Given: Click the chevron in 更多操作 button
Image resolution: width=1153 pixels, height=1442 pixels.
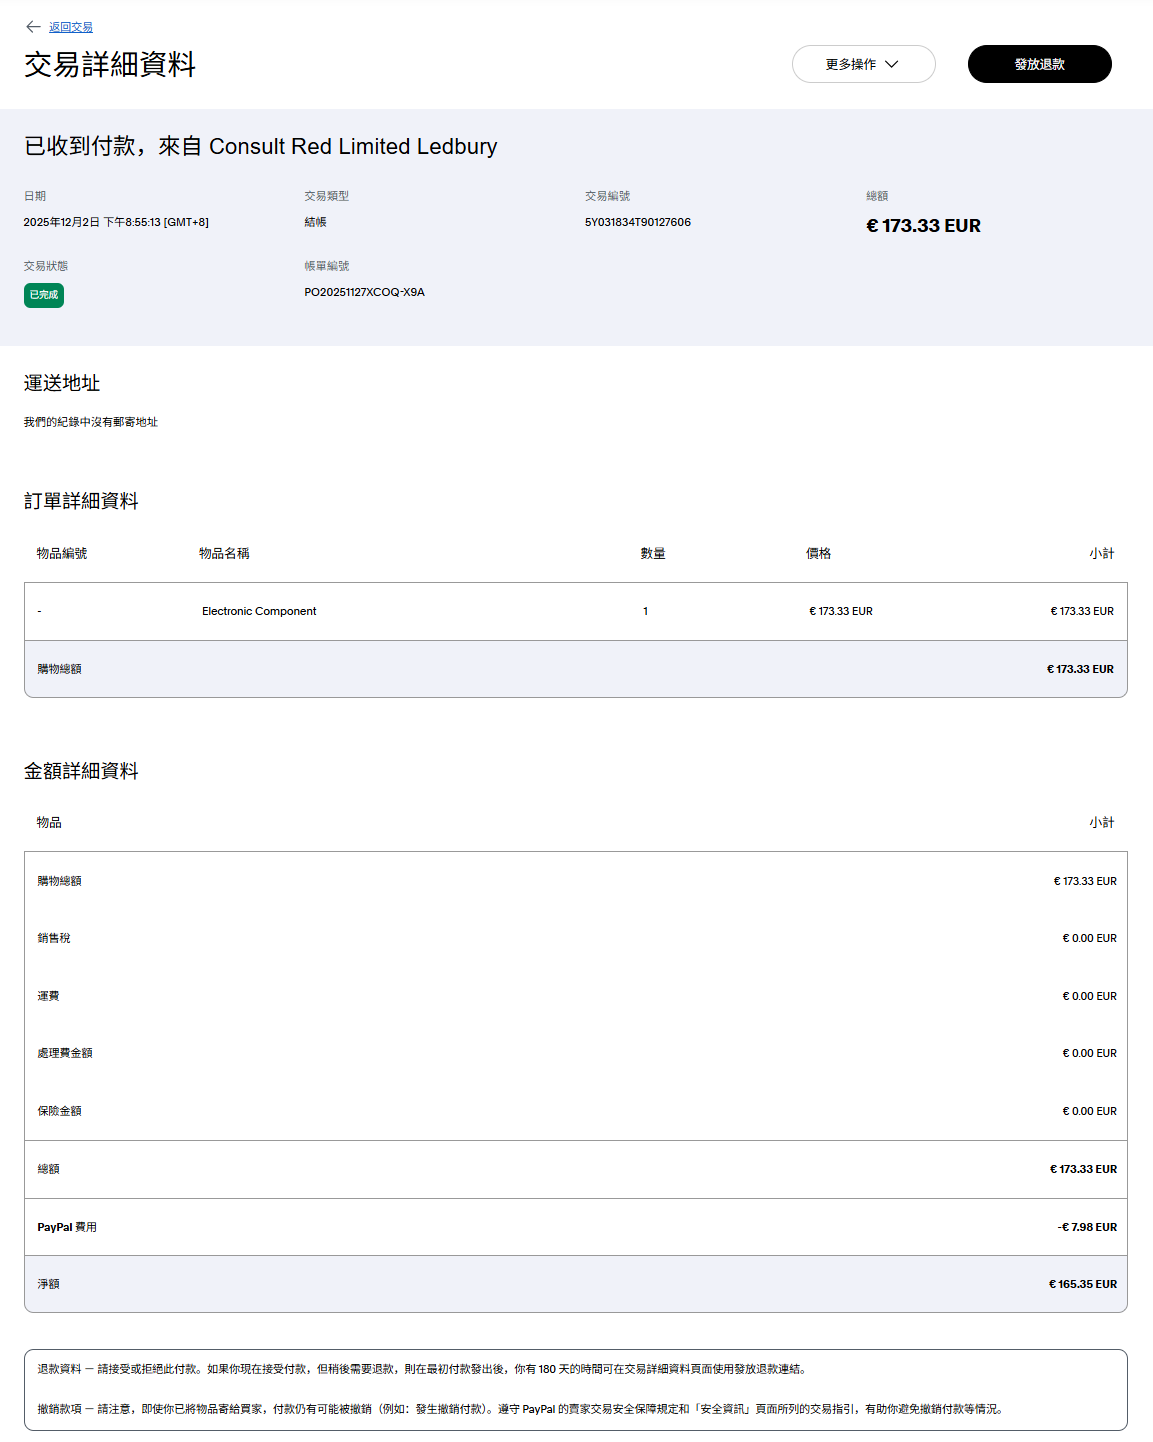Looking at the screenshot, I should (892, 64).
